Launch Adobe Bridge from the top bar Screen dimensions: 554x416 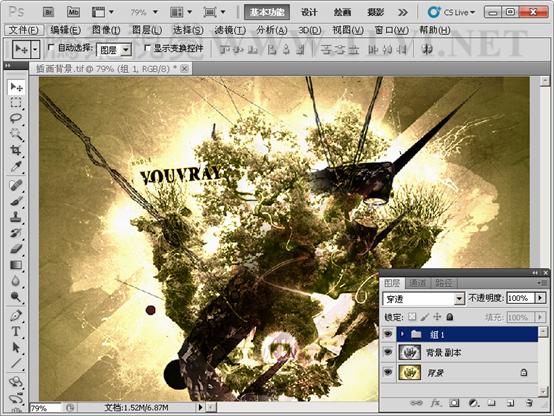tap(48, 12)
